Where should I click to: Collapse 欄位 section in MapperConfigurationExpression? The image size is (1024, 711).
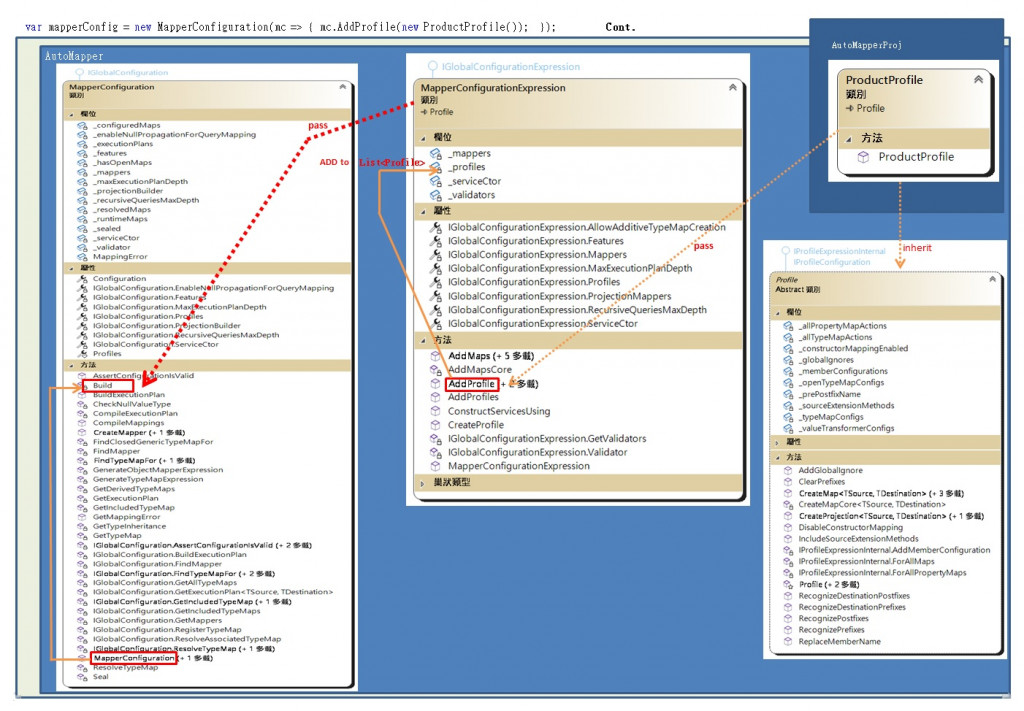[x=423, y=138]
